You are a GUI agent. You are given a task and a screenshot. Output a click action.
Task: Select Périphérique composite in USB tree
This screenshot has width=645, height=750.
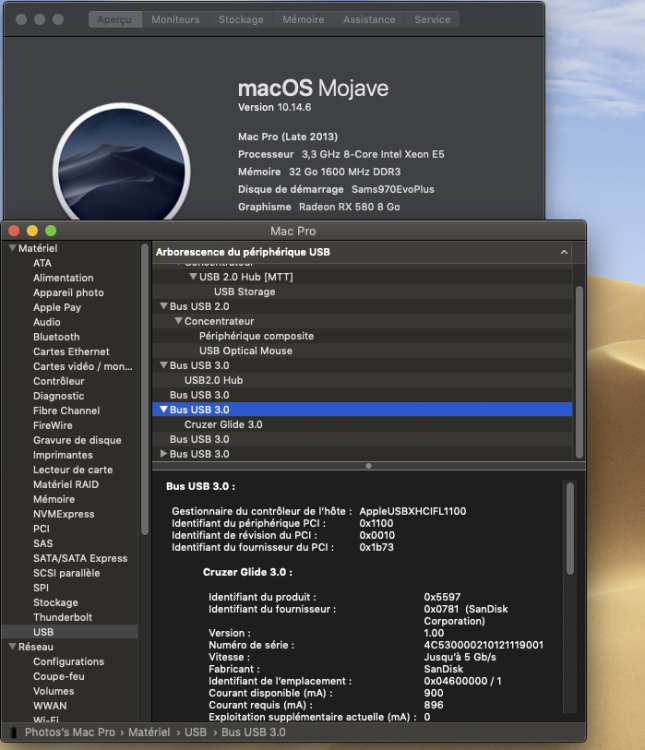tap(362, 336)
